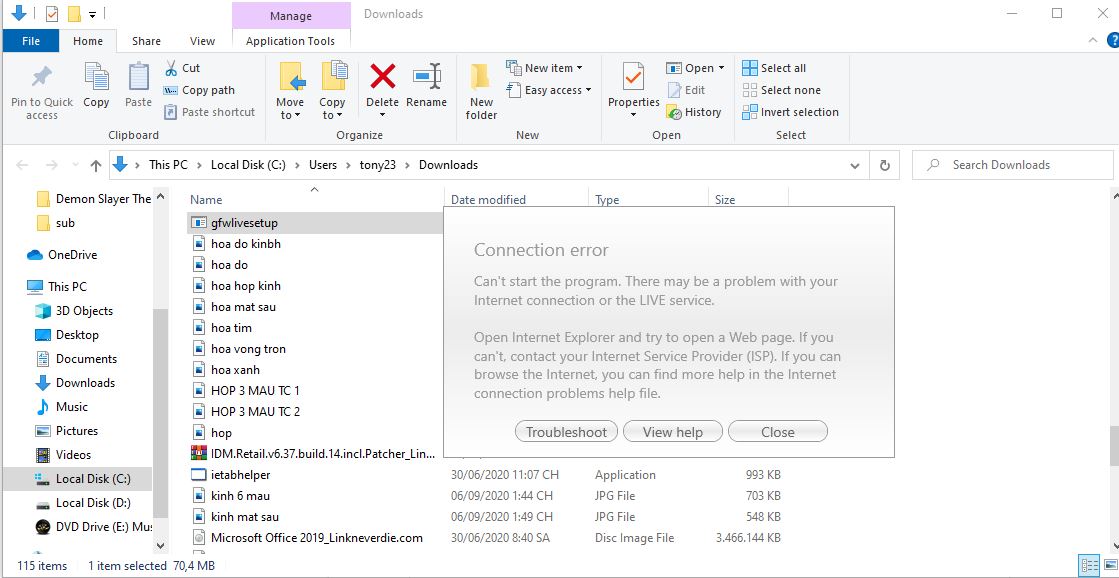The height and width of the screenshot is (578, 1119).
Task: Go up one folder level
Action: point(96,165)
